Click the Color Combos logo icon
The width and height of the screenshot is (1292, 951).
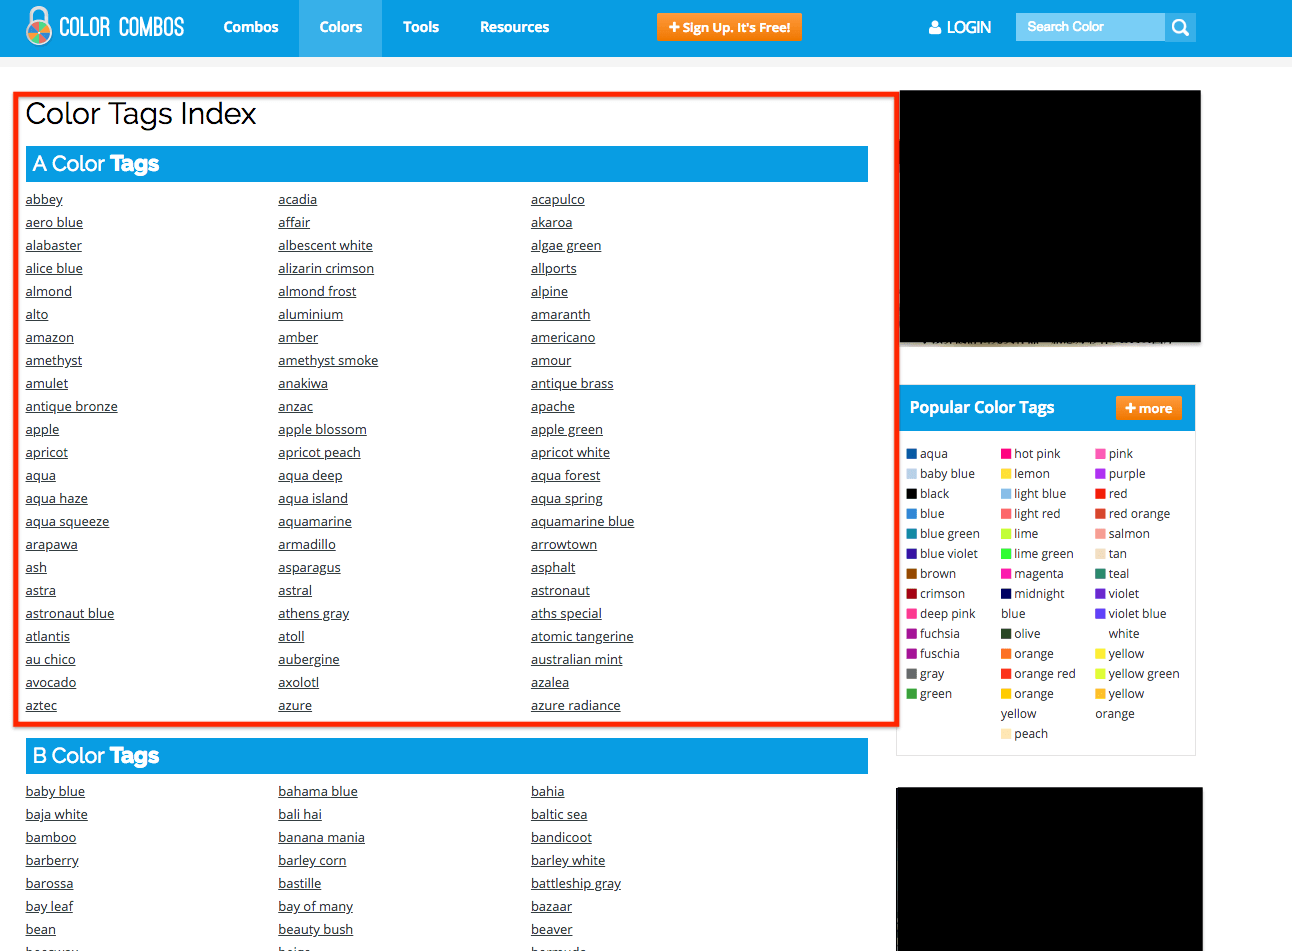(x=39, y=27)
